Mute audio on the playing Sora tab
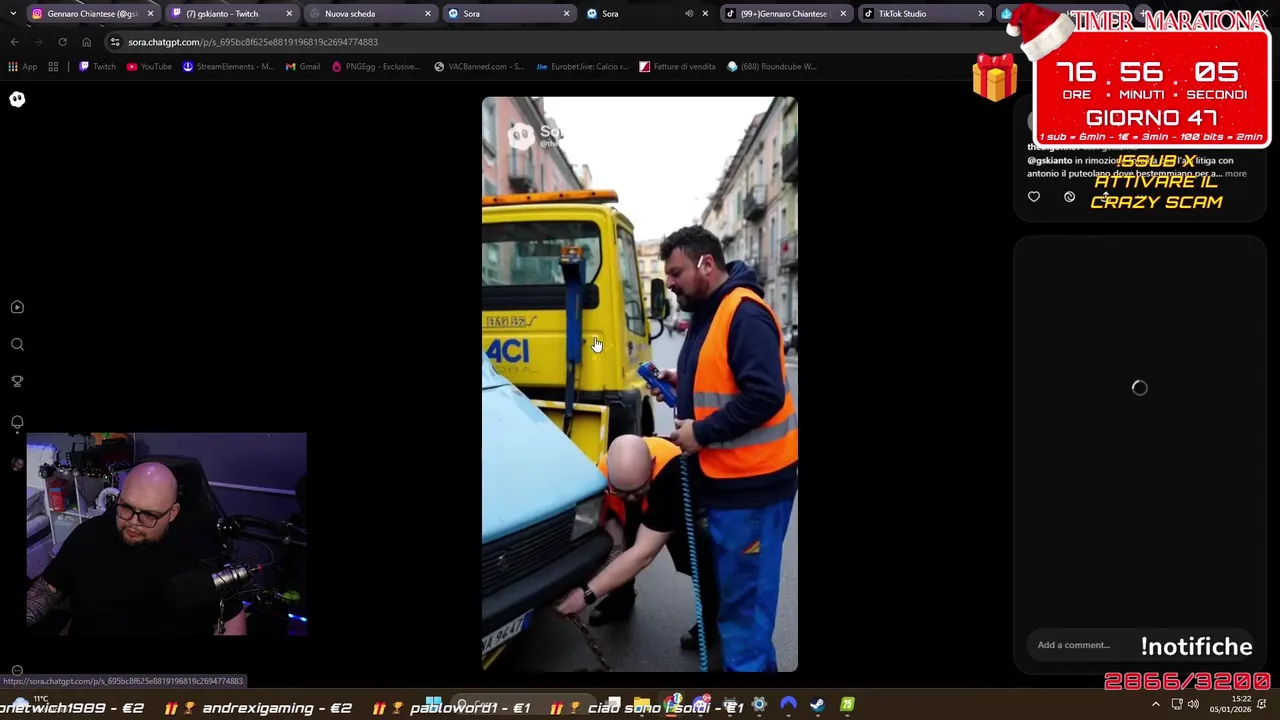Image resolution: width=1280 pixels, height=720 pixels. pos(689,14)
